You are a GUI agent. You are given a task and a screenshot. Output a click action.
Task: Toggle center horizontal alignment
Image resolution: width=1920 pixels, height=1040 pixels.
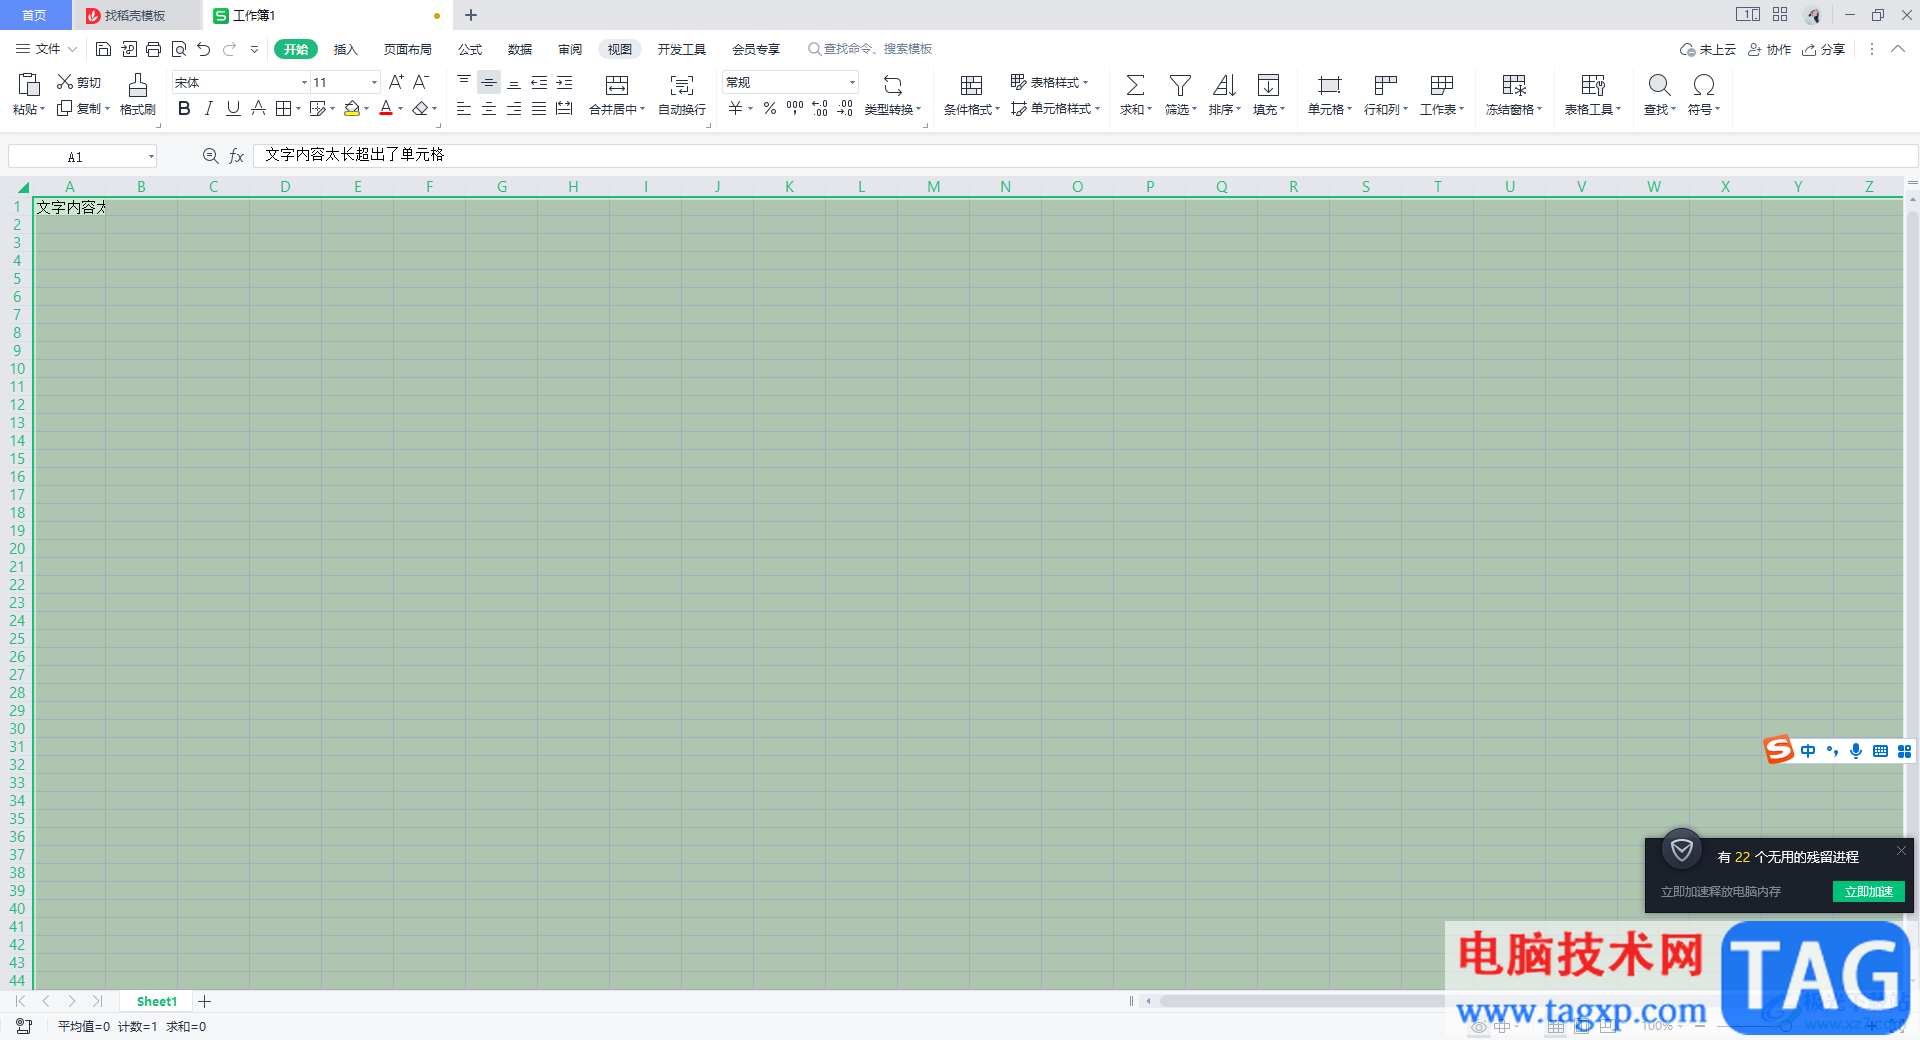click(489, 108)
